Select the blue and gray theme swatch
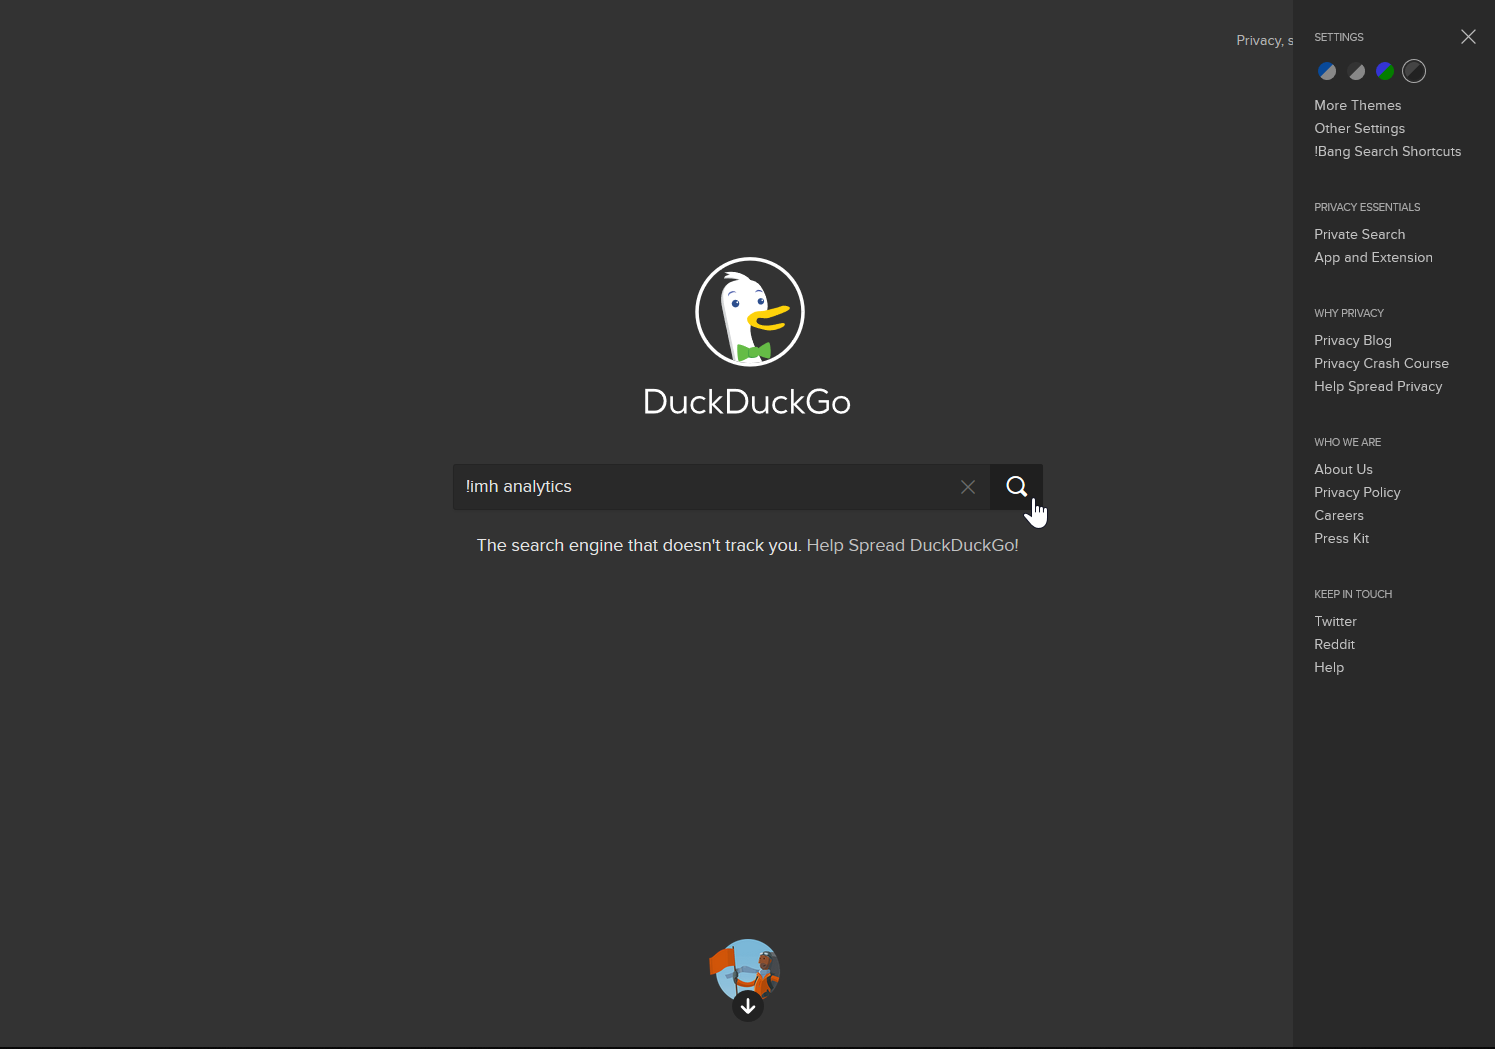This screenshot has height=1049, width=1495. [x=1327, y=71]
